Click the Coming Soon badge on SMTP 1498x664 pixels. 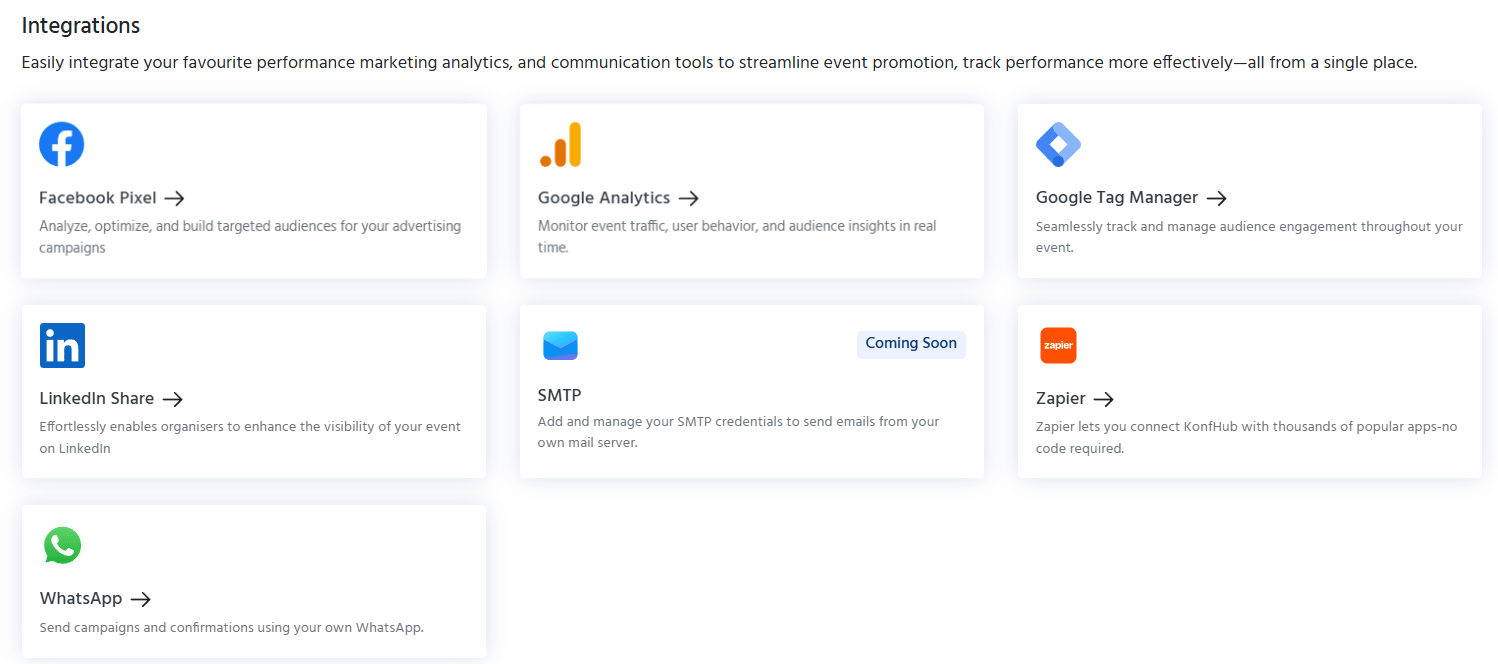911,343
